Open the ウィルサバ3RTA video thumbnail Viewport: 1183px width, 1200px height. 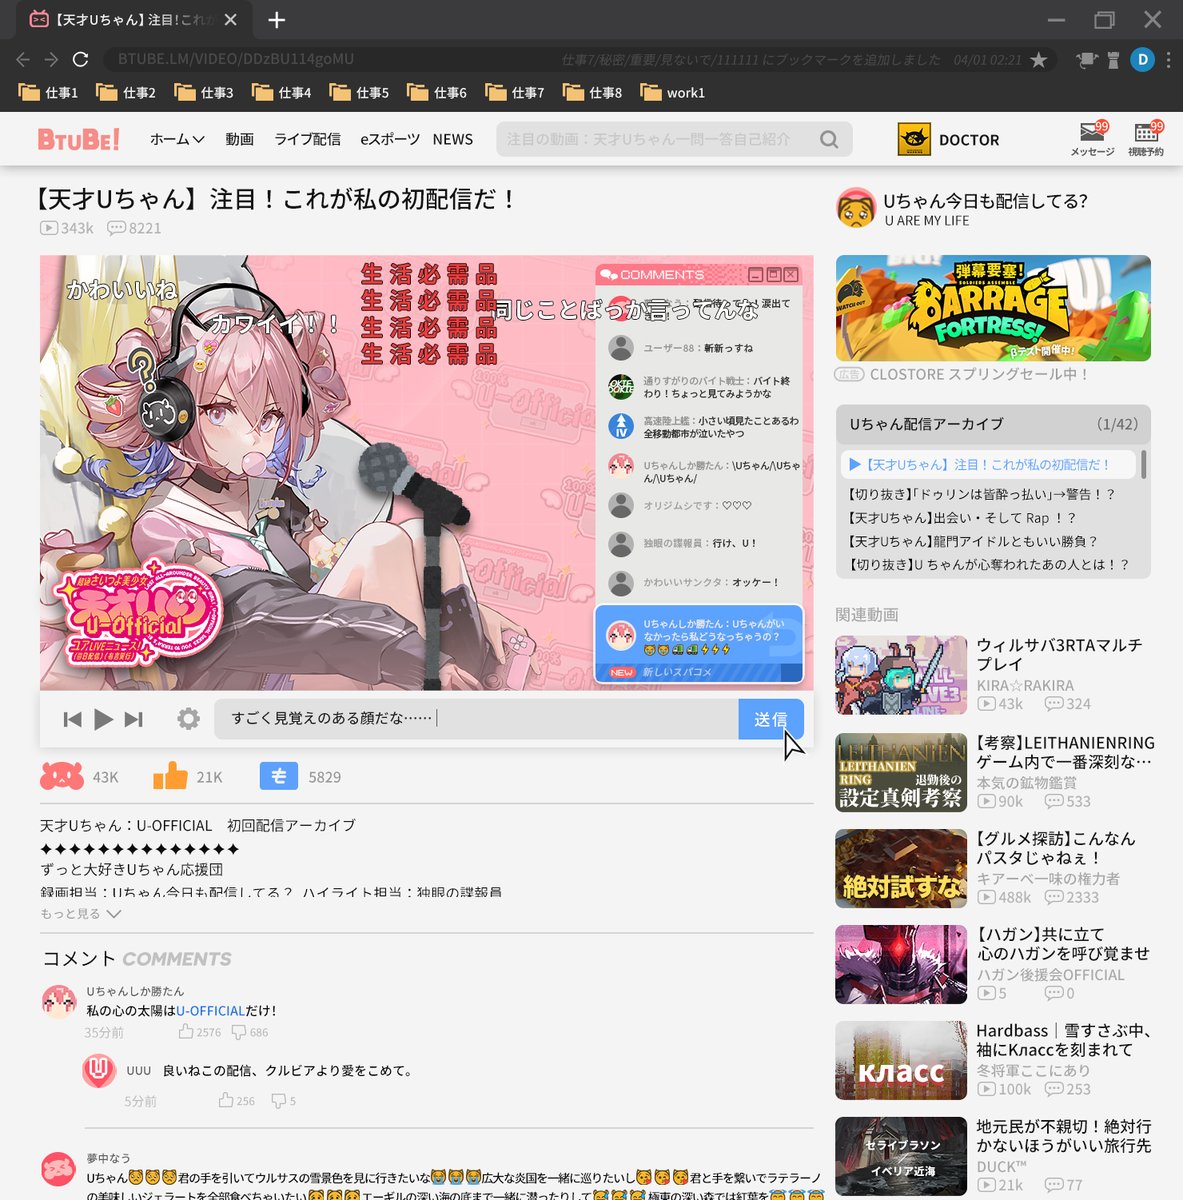[x=901, y=675]
